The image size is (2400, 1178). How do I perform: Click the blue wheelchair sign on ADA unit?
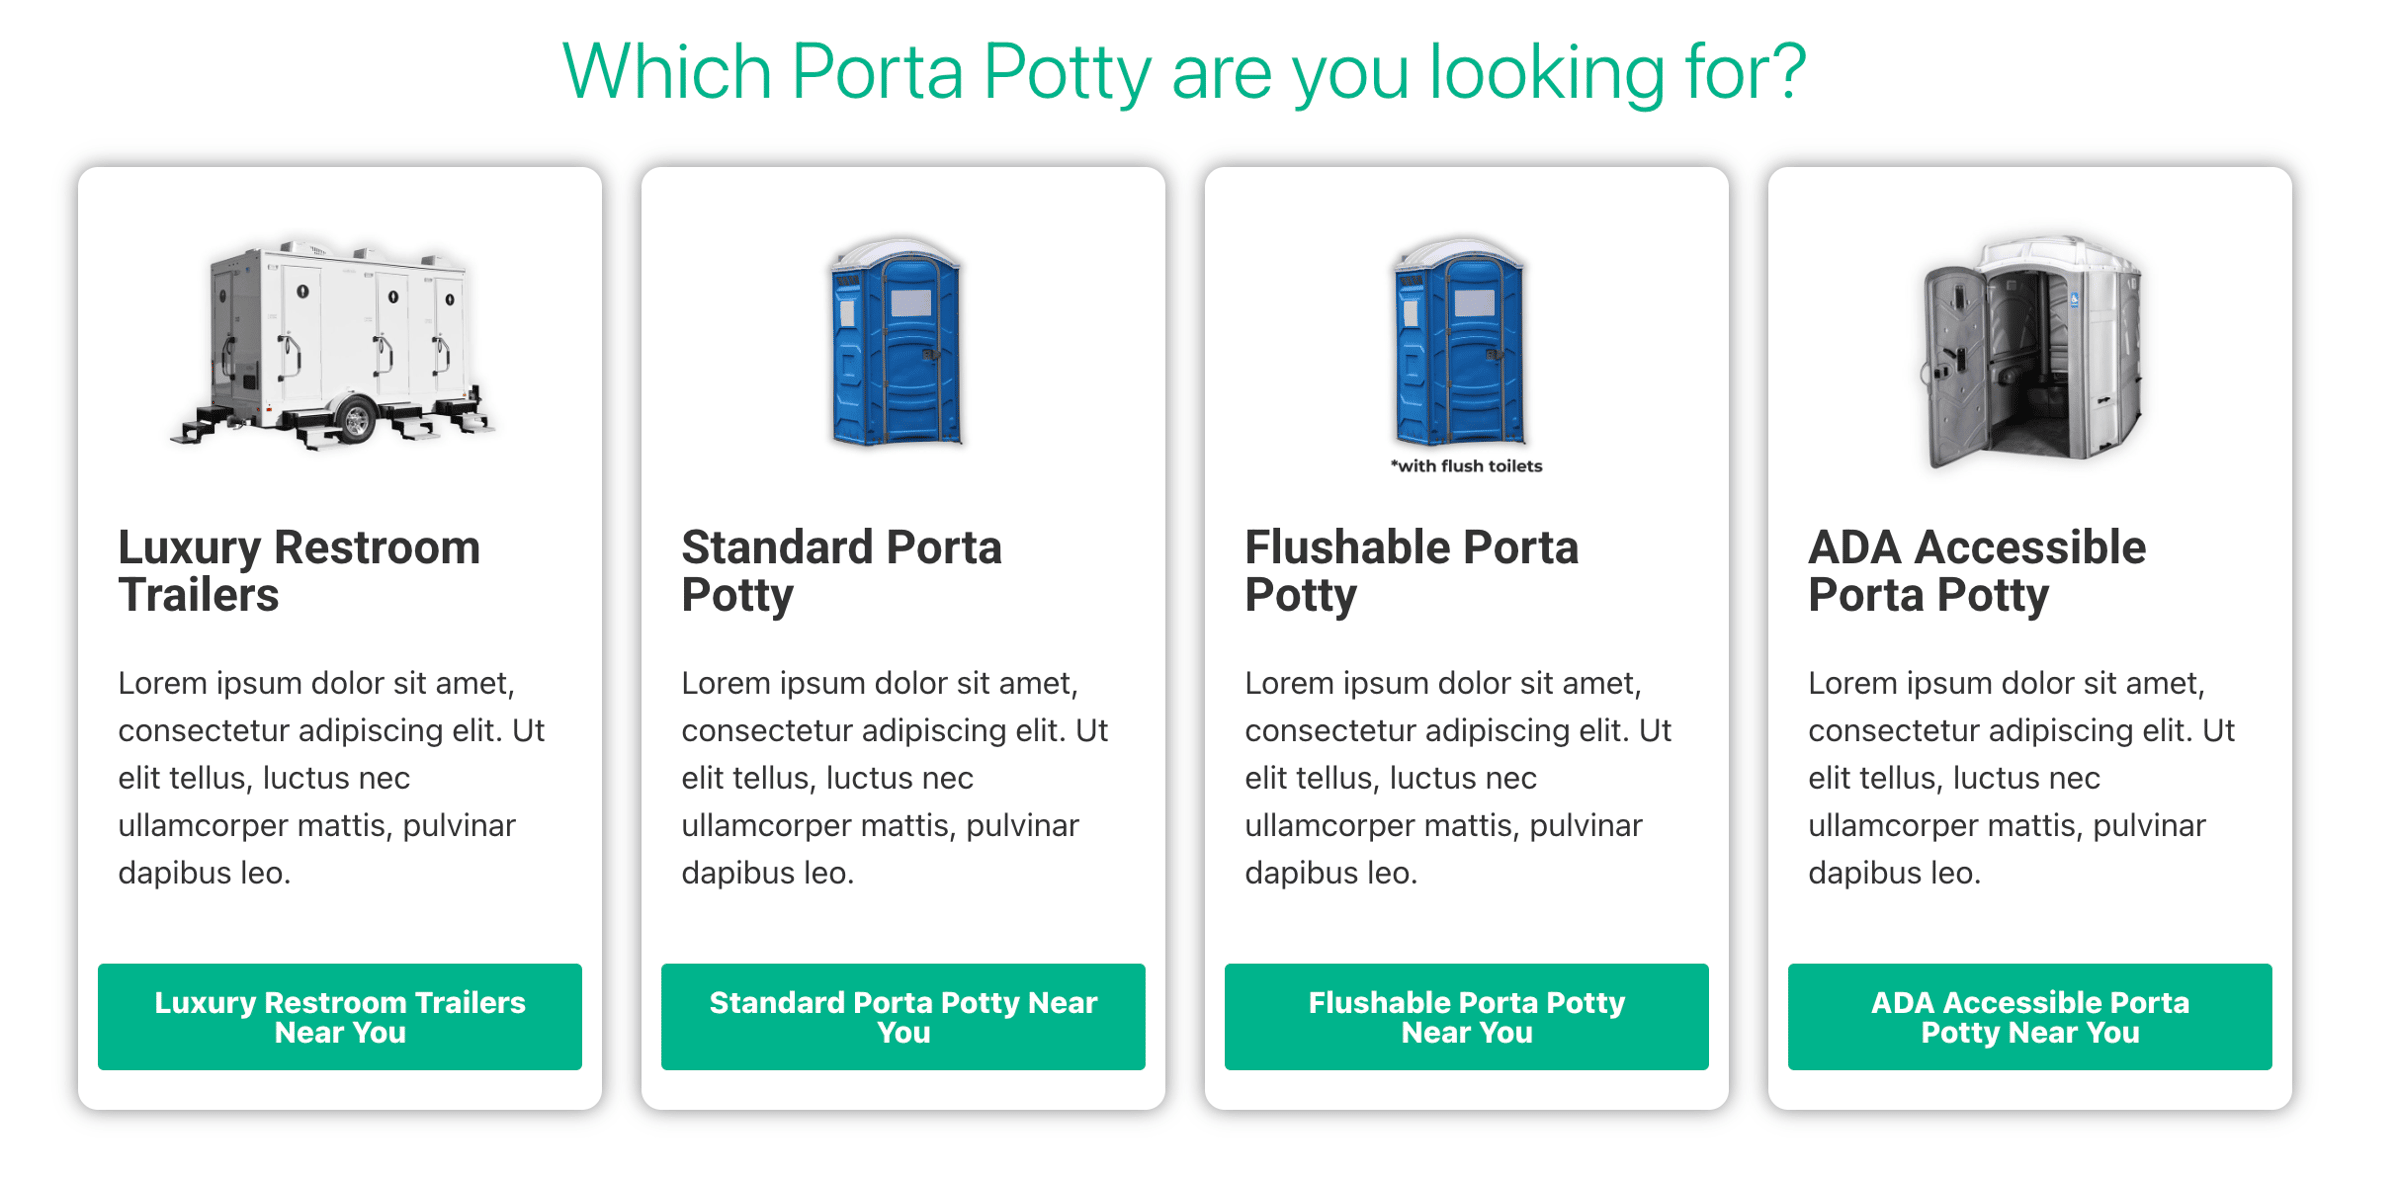click(2075, 299)
